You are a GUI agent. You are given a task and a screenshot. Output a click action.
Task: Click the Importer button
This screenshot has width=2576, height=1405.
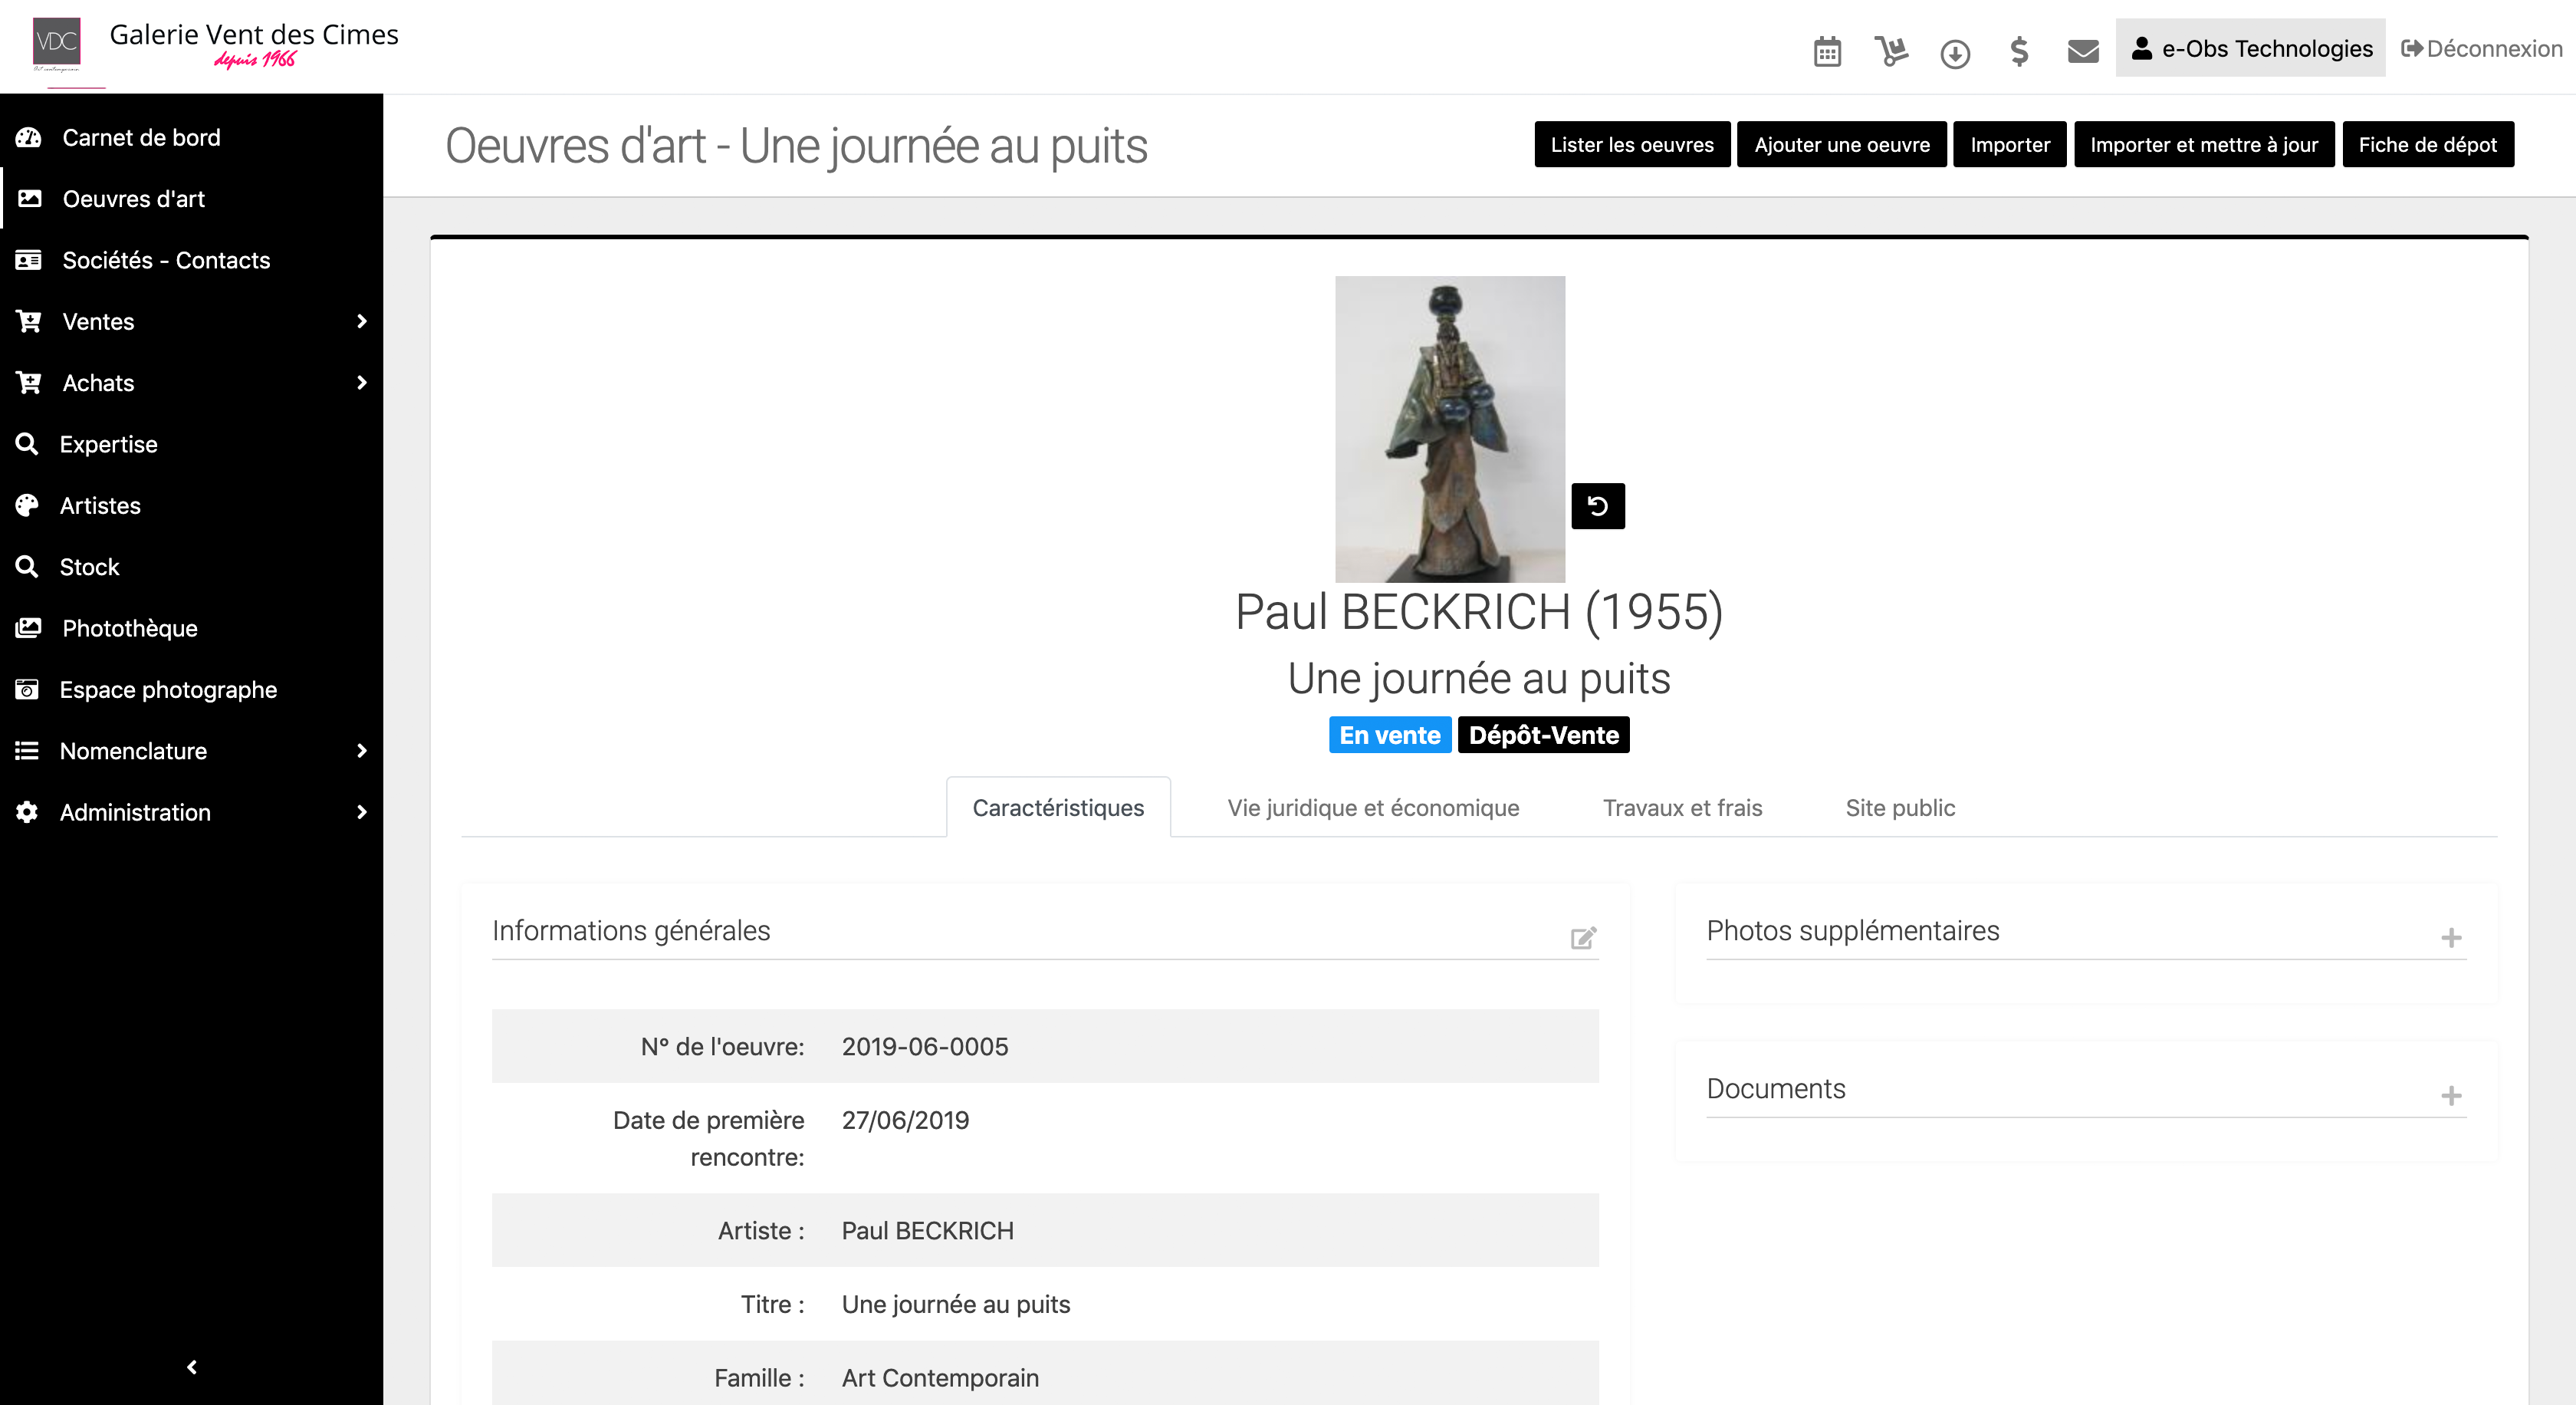[x=2010, y=145]
